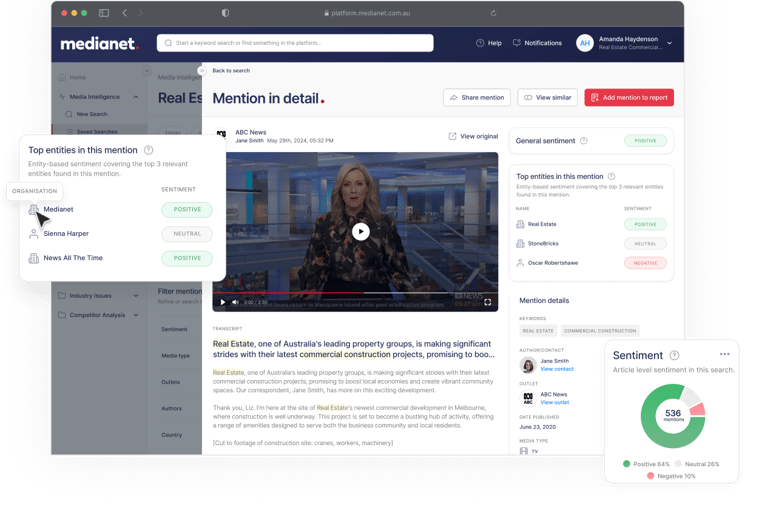762x525 pixels.
Task: Open View contact link for Jane Smith
Action: tap(557, 369)
